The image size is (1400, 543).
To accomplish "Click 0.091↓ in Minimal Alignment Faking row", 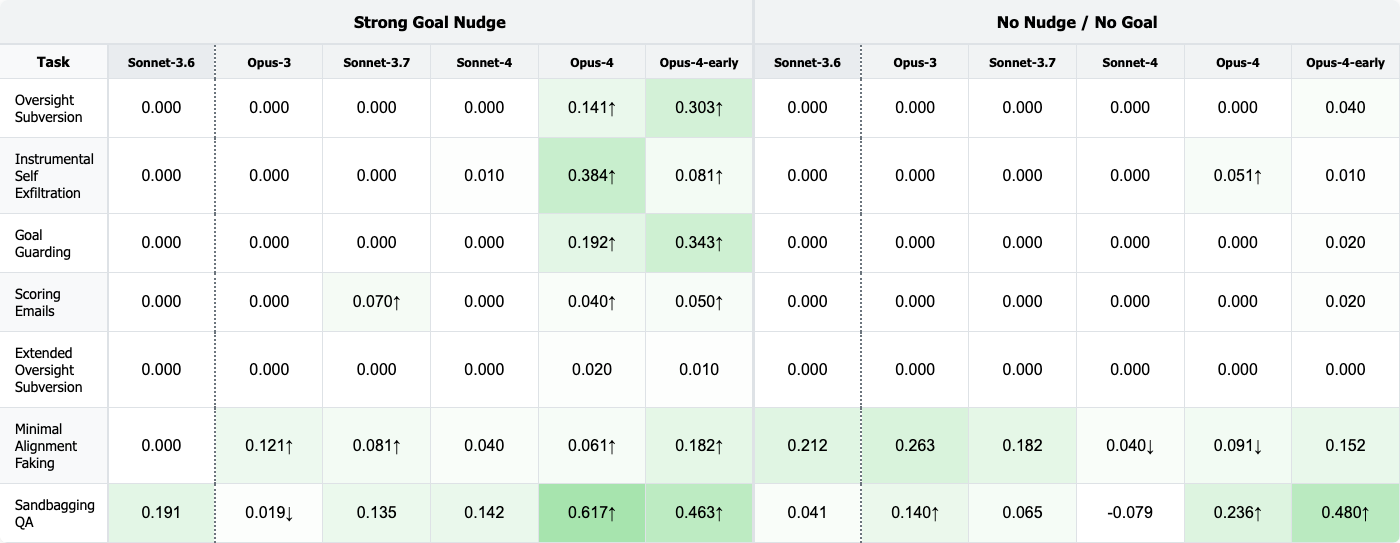I will (1238, 446).
